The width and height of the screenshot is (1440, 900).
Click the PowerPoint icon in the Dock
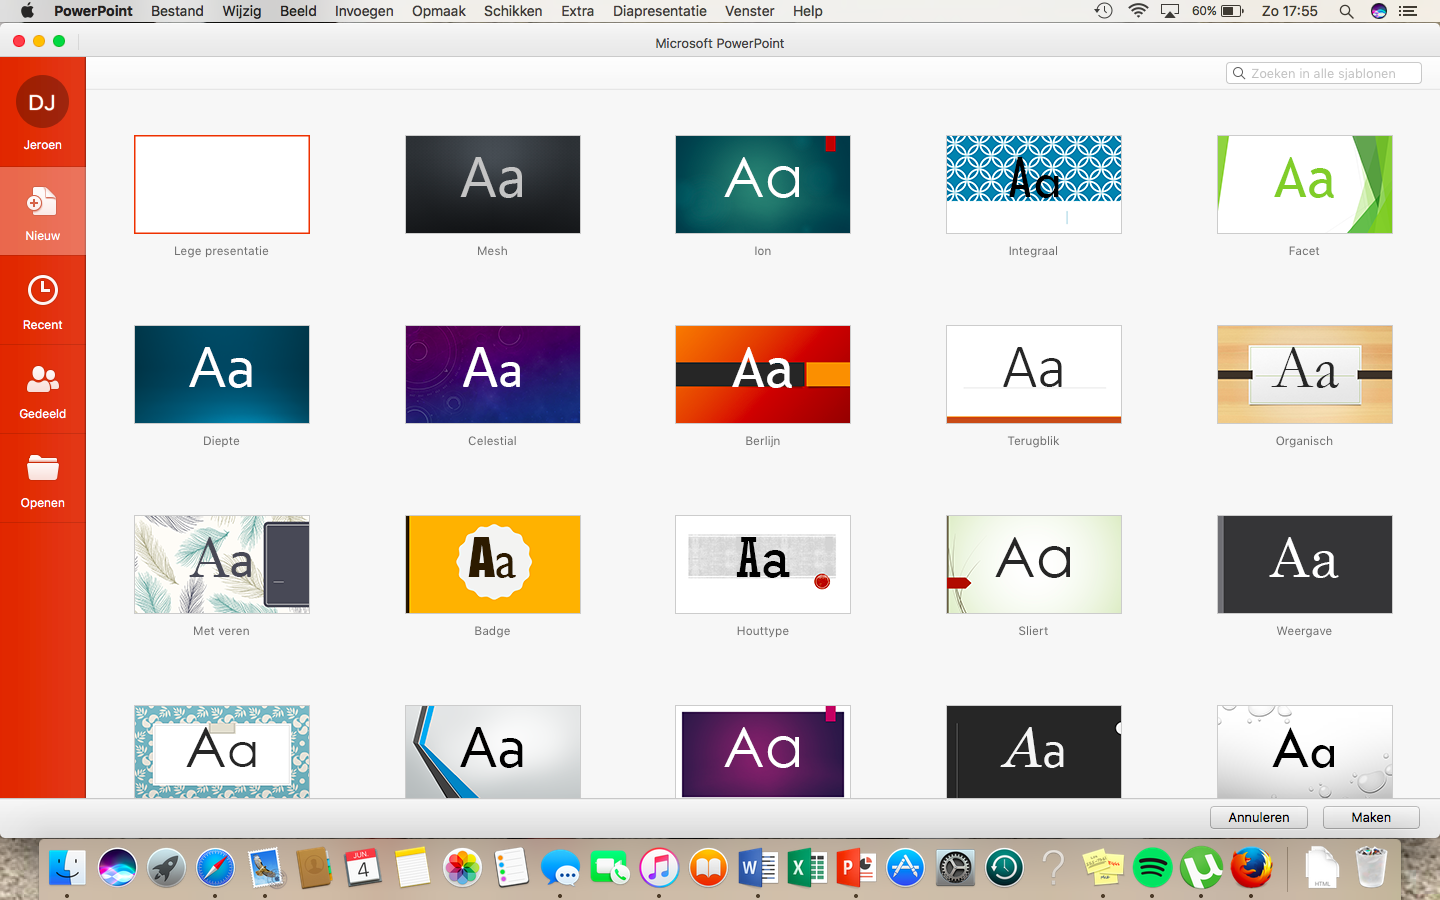point(856,867)
